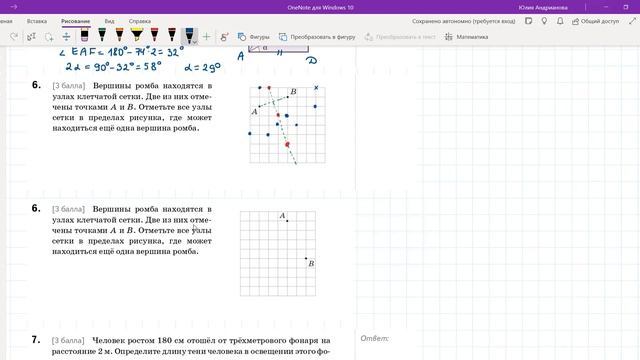
Task: Enter full screen mode with arrows icon
Action: [632, 21]
